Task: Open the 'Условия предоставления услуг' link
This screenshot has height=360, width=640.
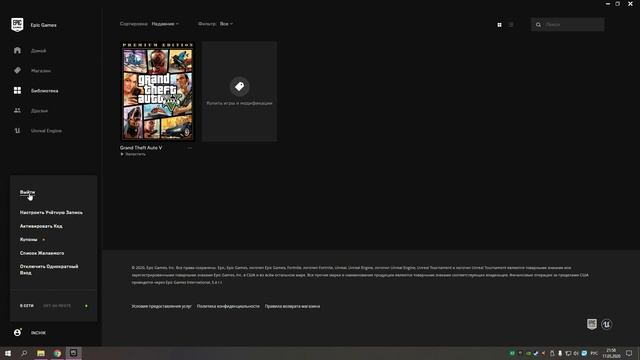Action: pyautogui.click(x=161, y=306)
